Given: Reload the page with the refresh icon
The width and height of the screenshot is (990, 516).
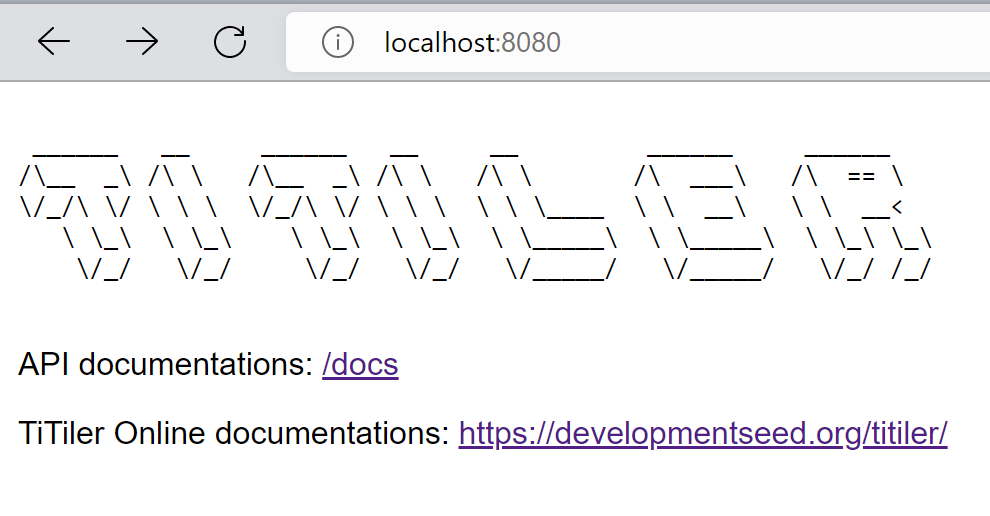Looking at the screenshot, I should tap(230, 42).
